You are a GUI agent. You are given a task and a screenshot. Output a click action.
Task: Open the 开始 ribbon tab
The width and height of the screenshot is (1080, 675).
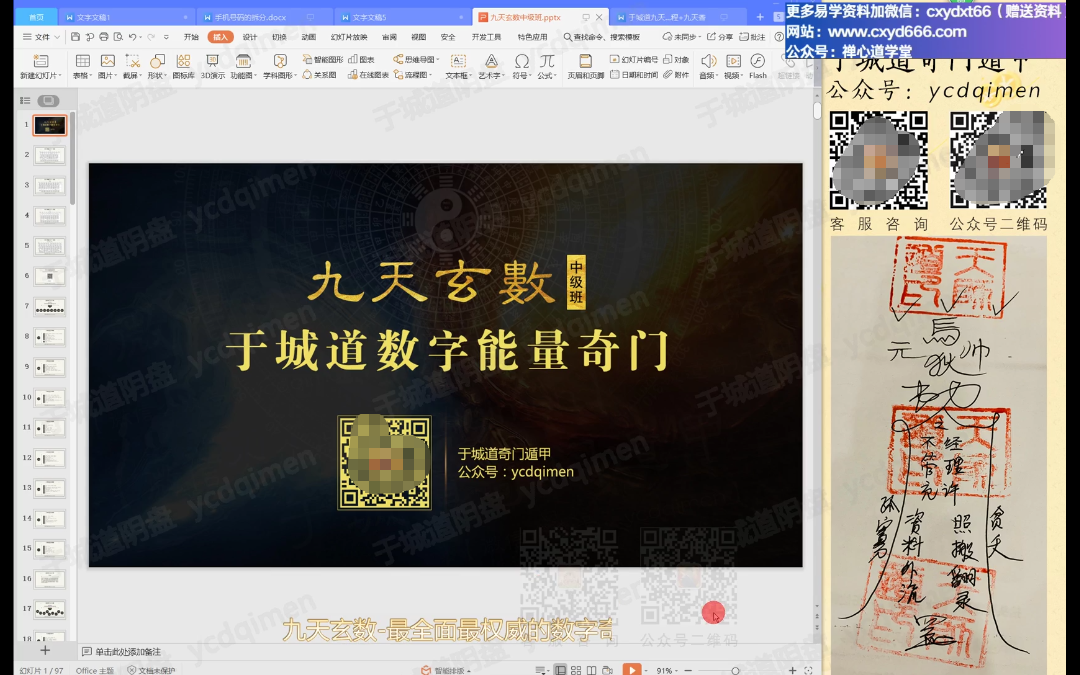(x=191, y=37)
